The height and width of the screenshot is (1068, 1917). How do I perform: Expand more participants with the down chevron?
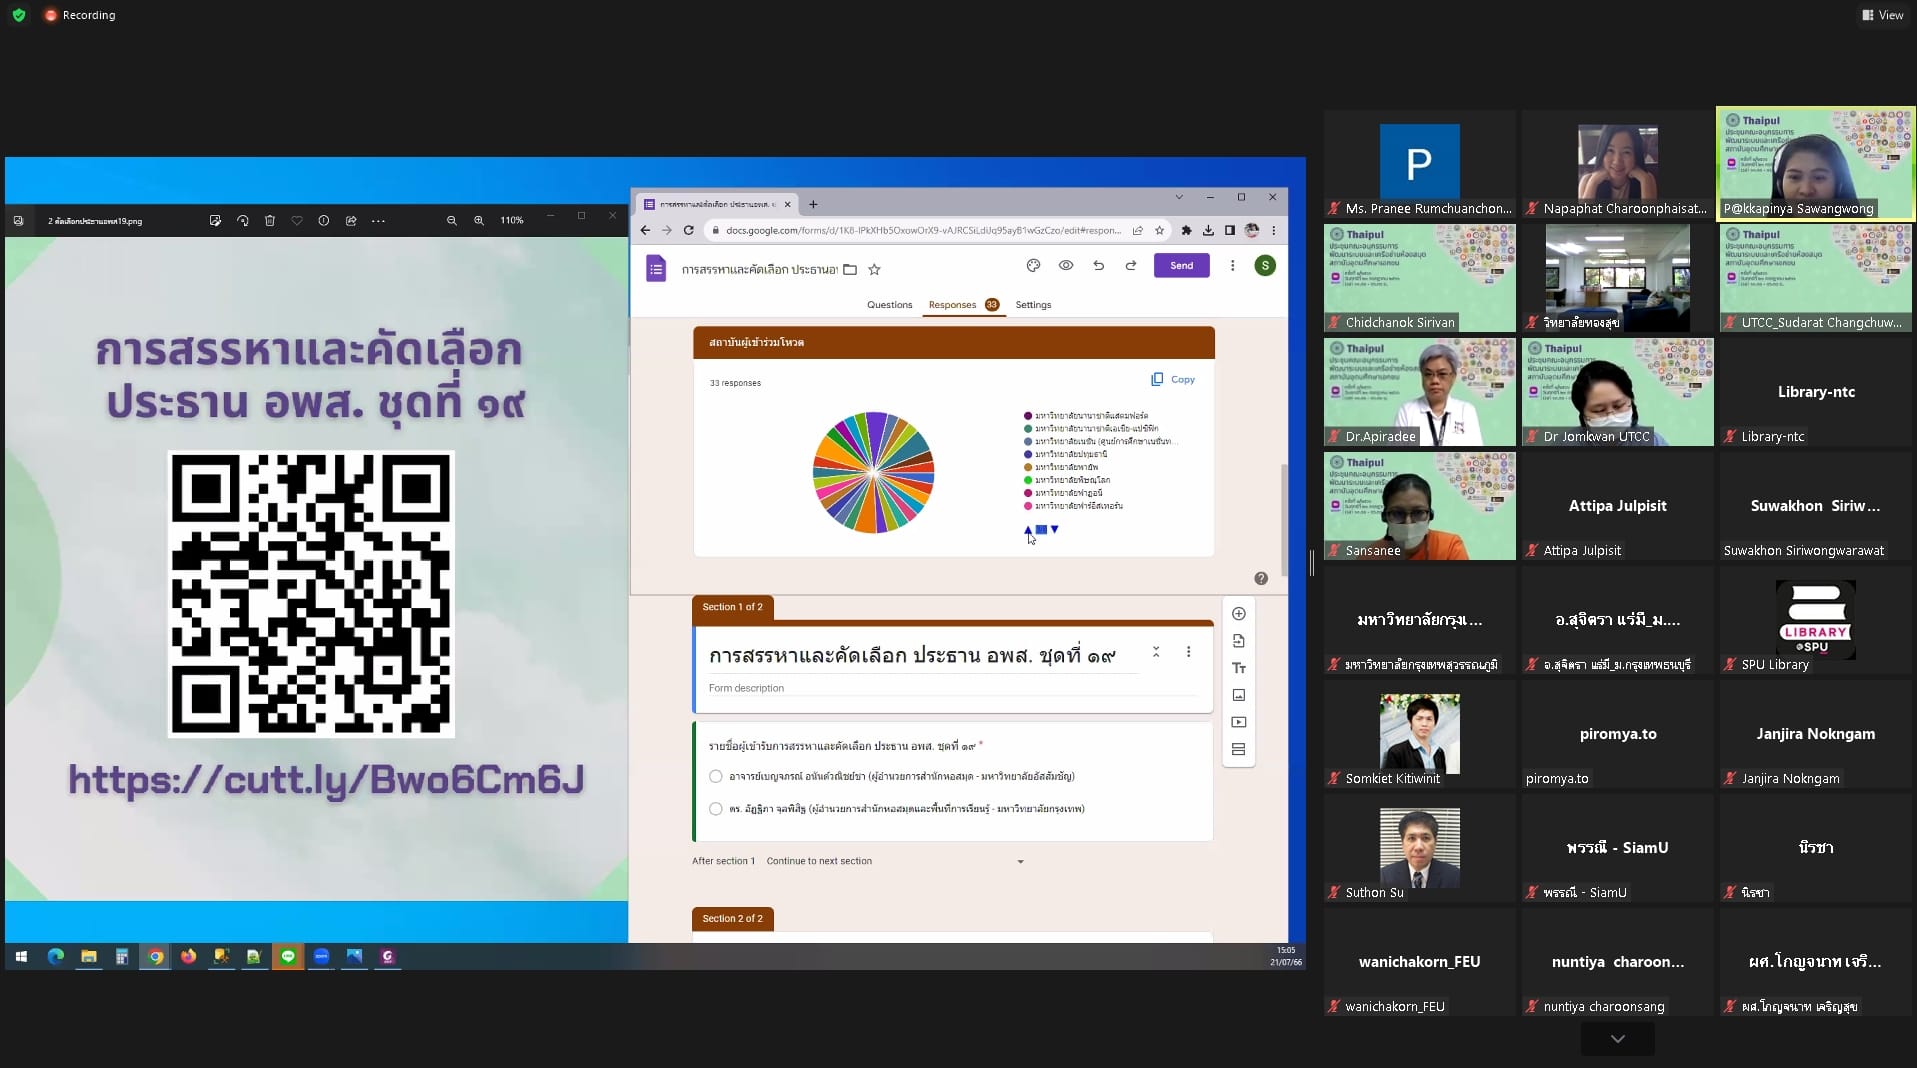(1617, 1039)
